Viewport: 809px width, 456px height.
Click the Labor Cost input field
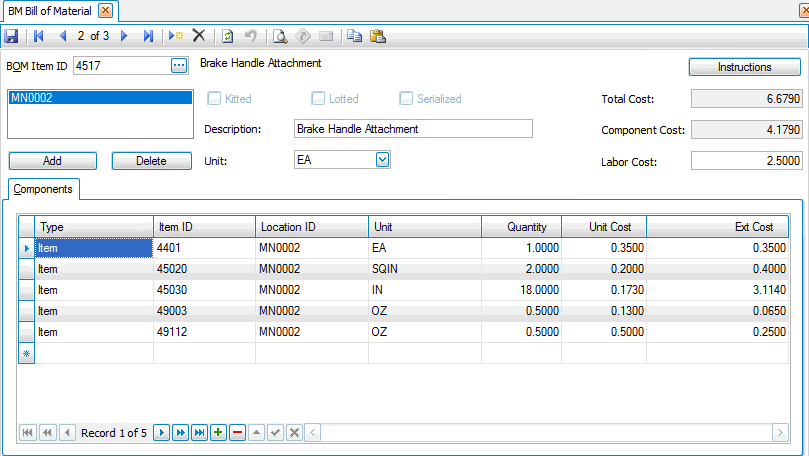coord(745,161)
